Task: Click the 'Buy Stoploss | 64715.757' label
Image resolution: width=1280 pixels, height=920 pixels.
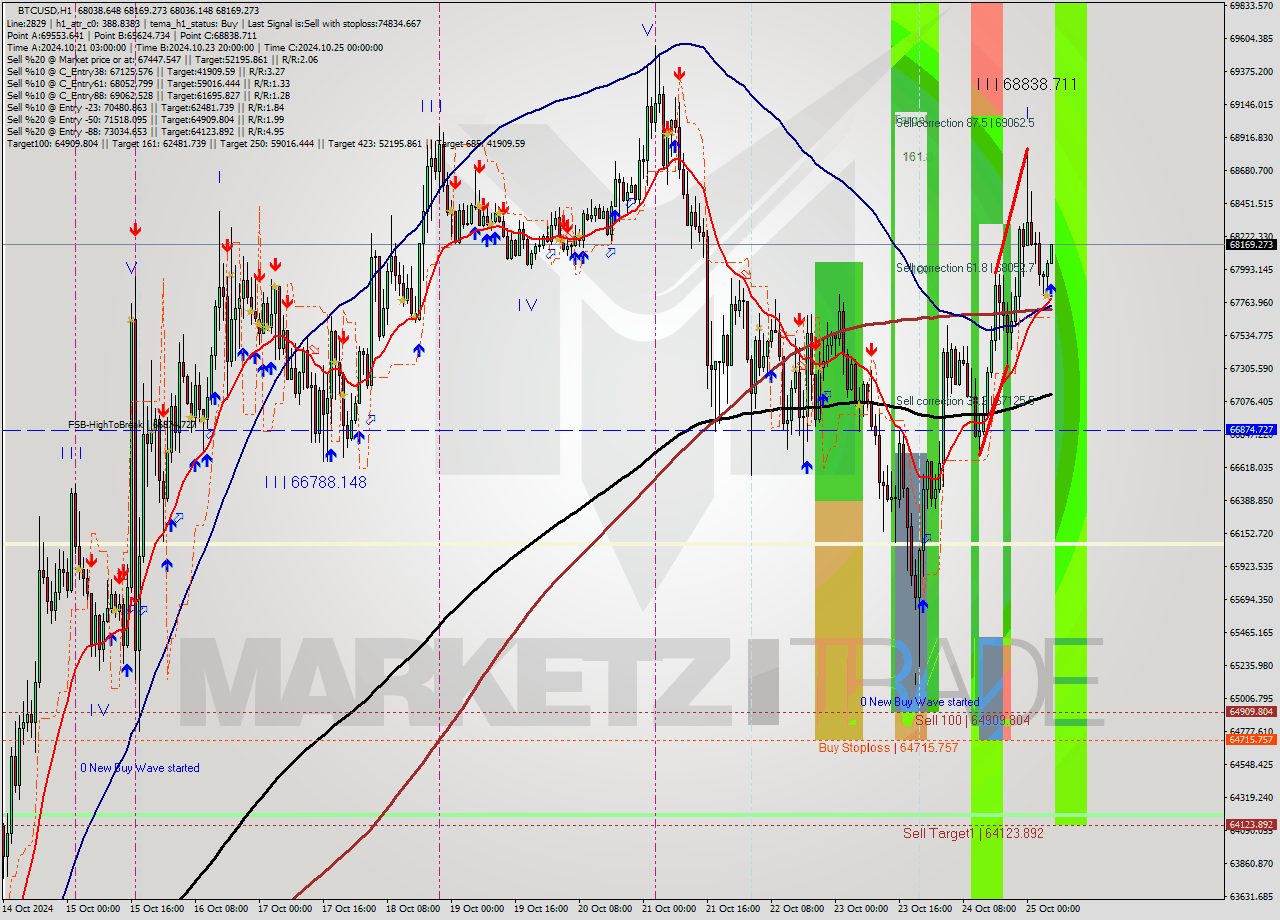Action: (888, 747)
